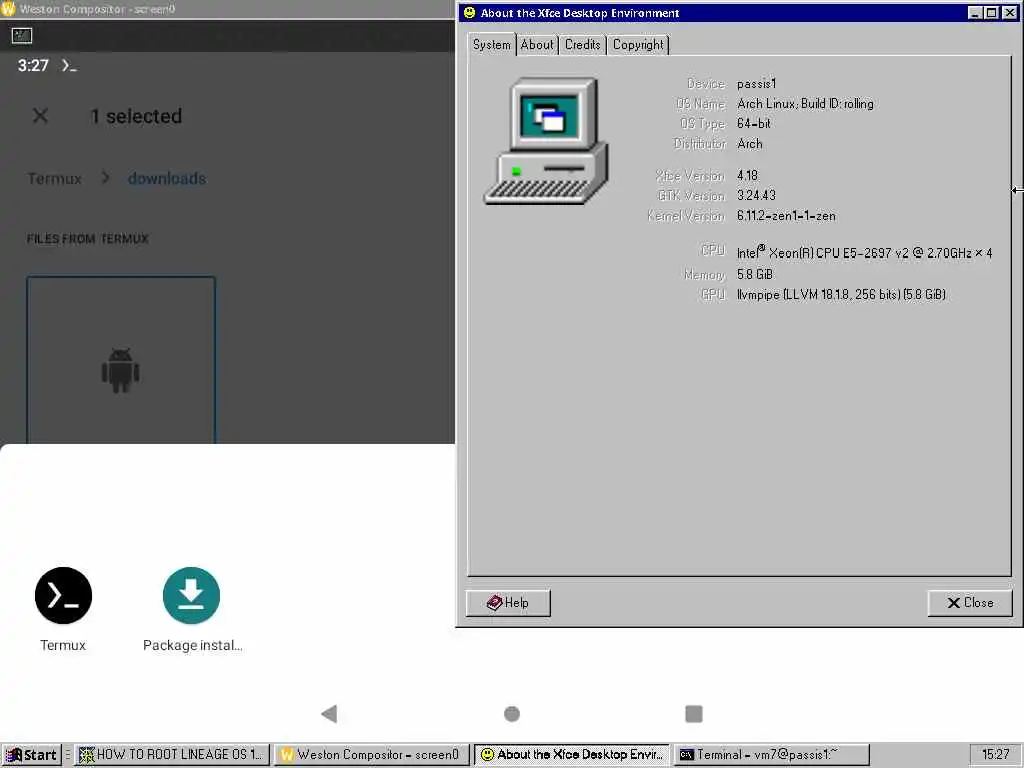This screenshot has height=768, width=1024.
Task: Select the System tab
Action: [492, 44]
